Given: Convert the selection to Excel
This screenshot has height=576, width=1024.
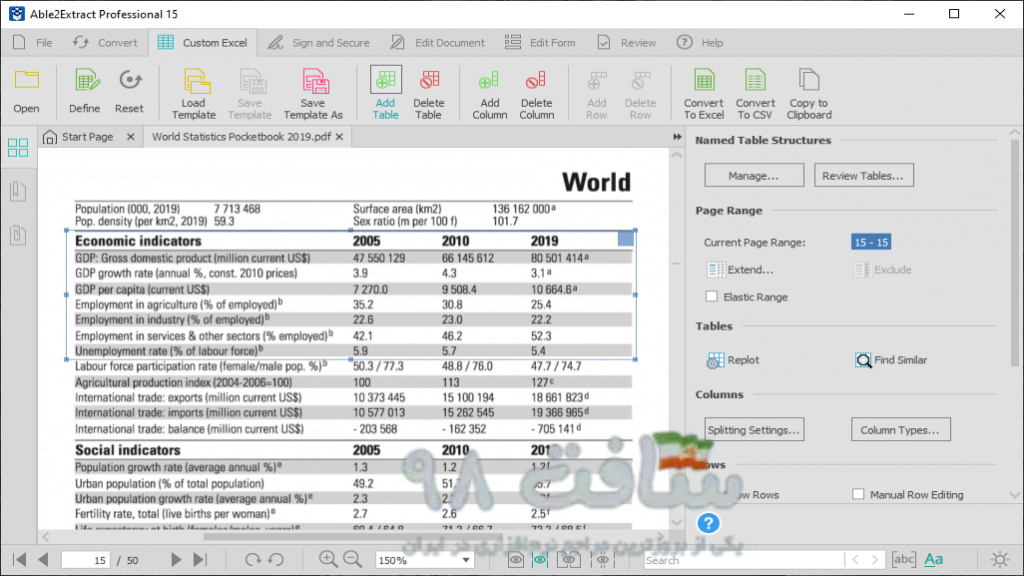Looking at the screenshot, I should pyautogui.click(x=703, y=94).
